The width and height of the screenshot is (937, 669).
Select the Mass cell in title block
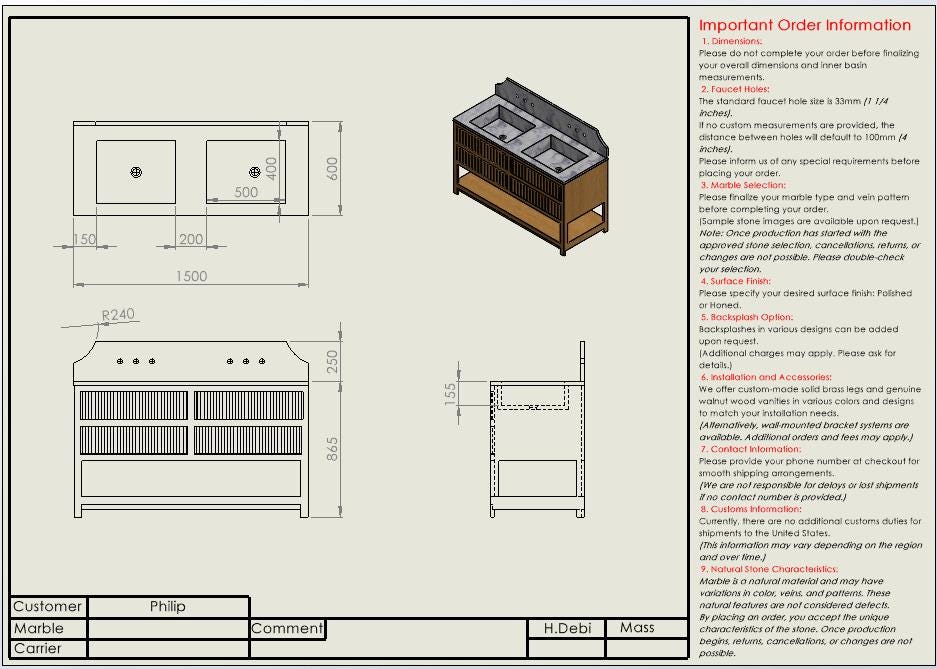(x=637, y=628)
